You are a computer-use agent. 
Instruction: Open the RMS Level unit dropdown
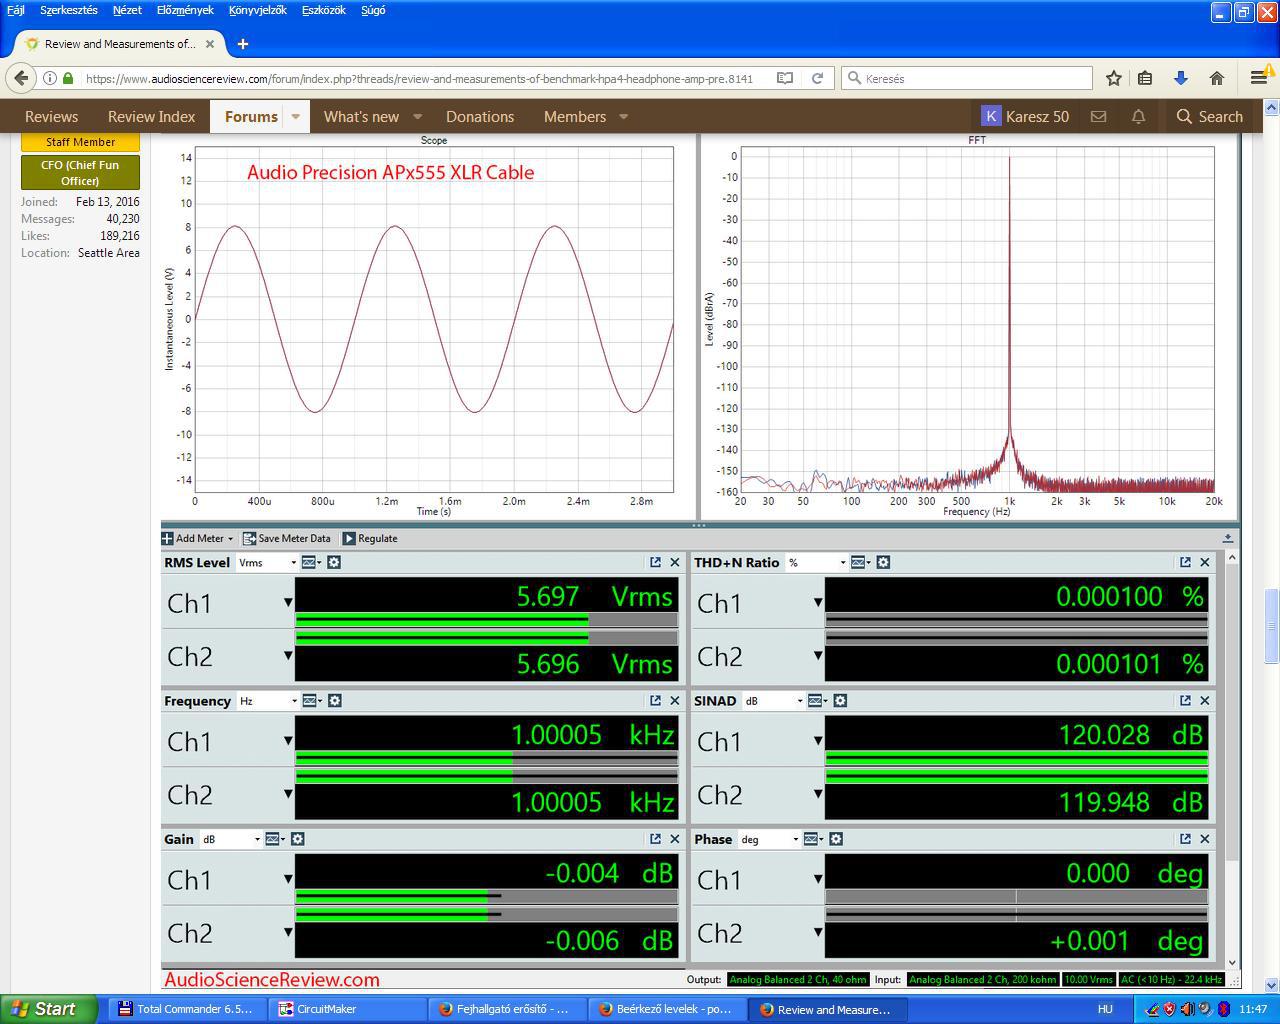(267, 563)
